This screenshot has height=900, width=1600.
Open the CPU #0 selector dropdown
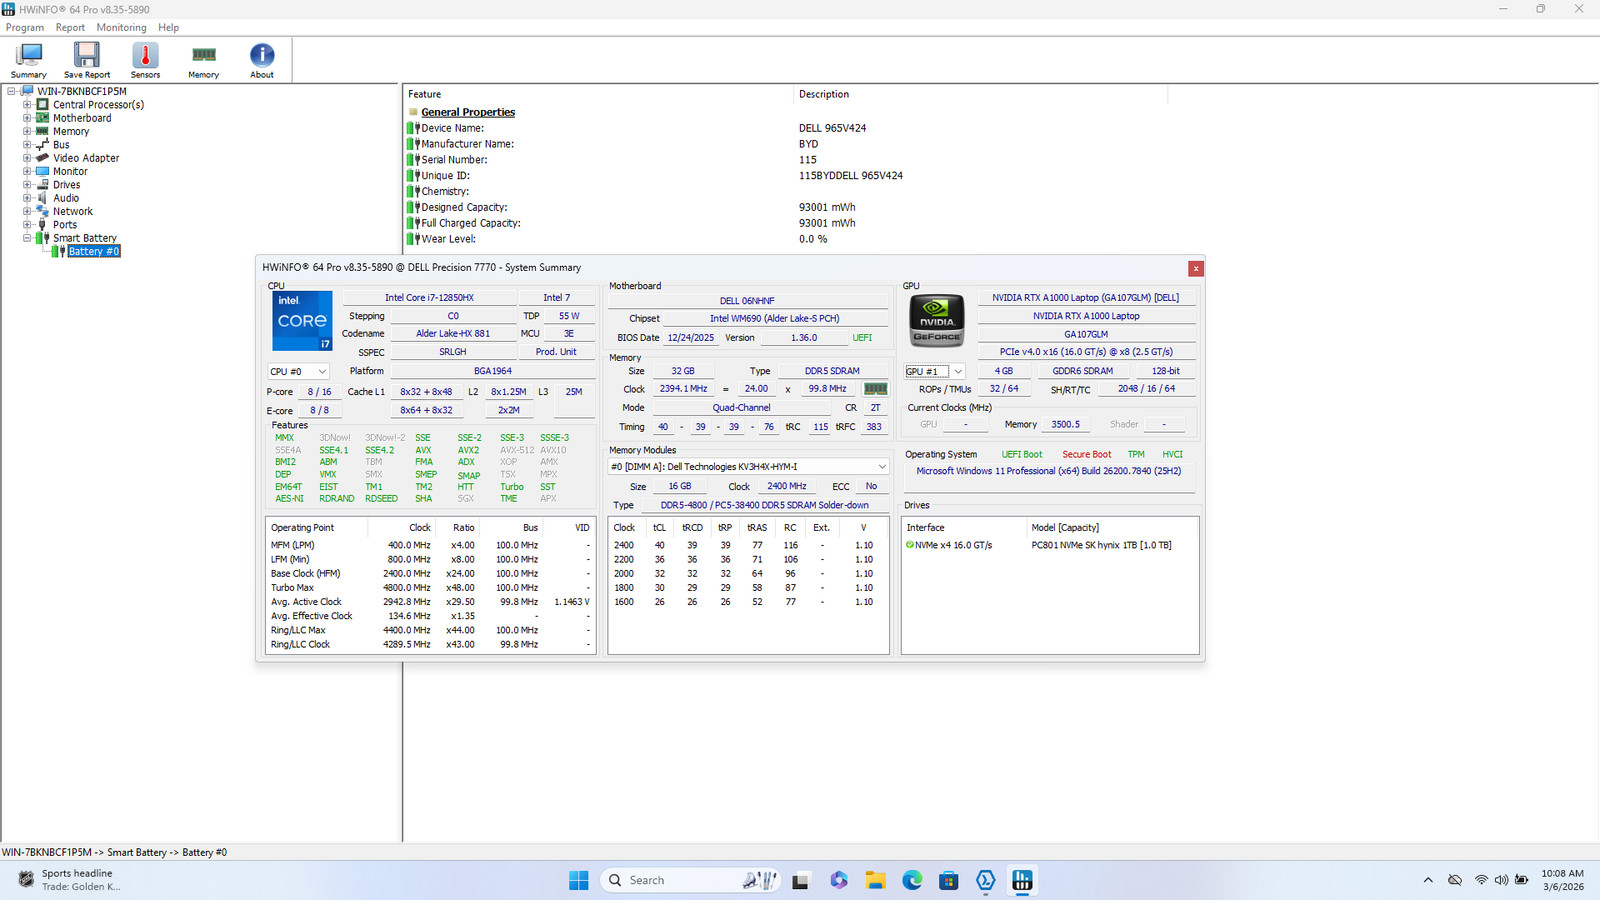(x=298, y=371)
